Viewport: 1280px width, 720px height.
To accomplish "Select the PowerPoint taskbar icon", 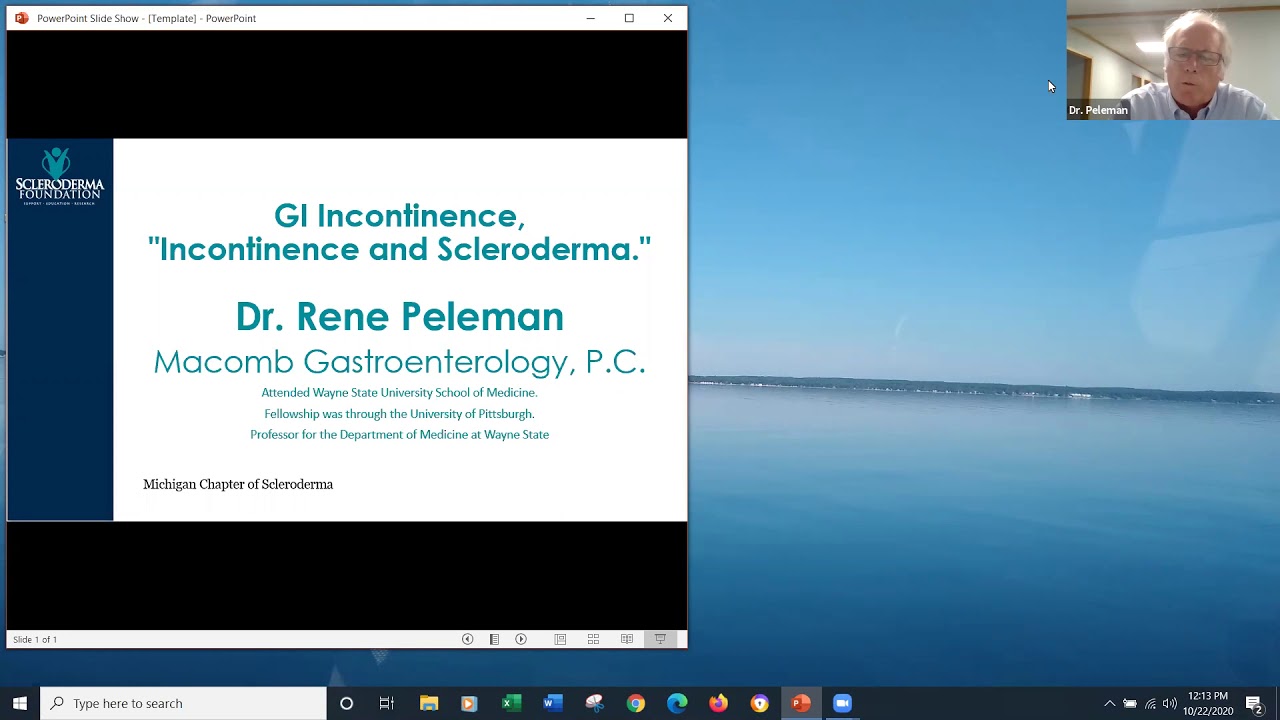I will pyautogui.click(x=801, y=703).
